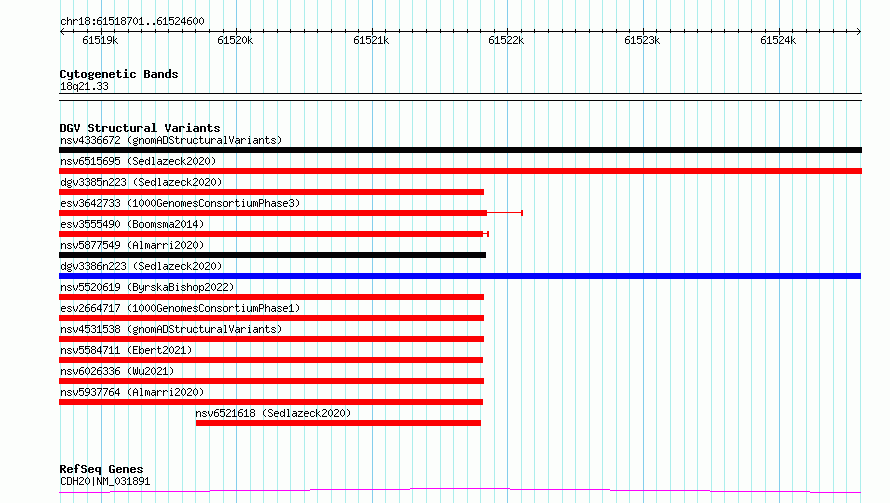890x503 pixels.
Task: Open variant nsv6026336 (Wu2021) label
Action: 117,371
